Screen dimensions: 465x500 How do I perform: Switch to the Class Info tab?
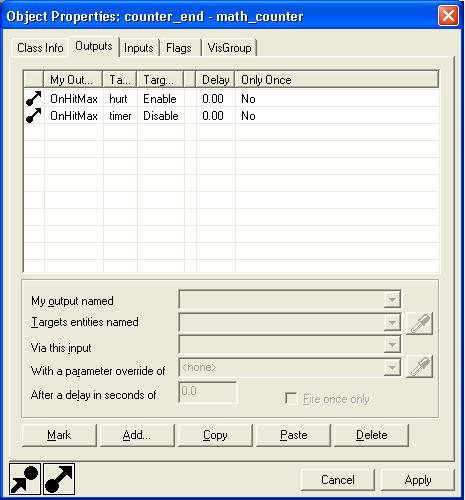(40, 48)
